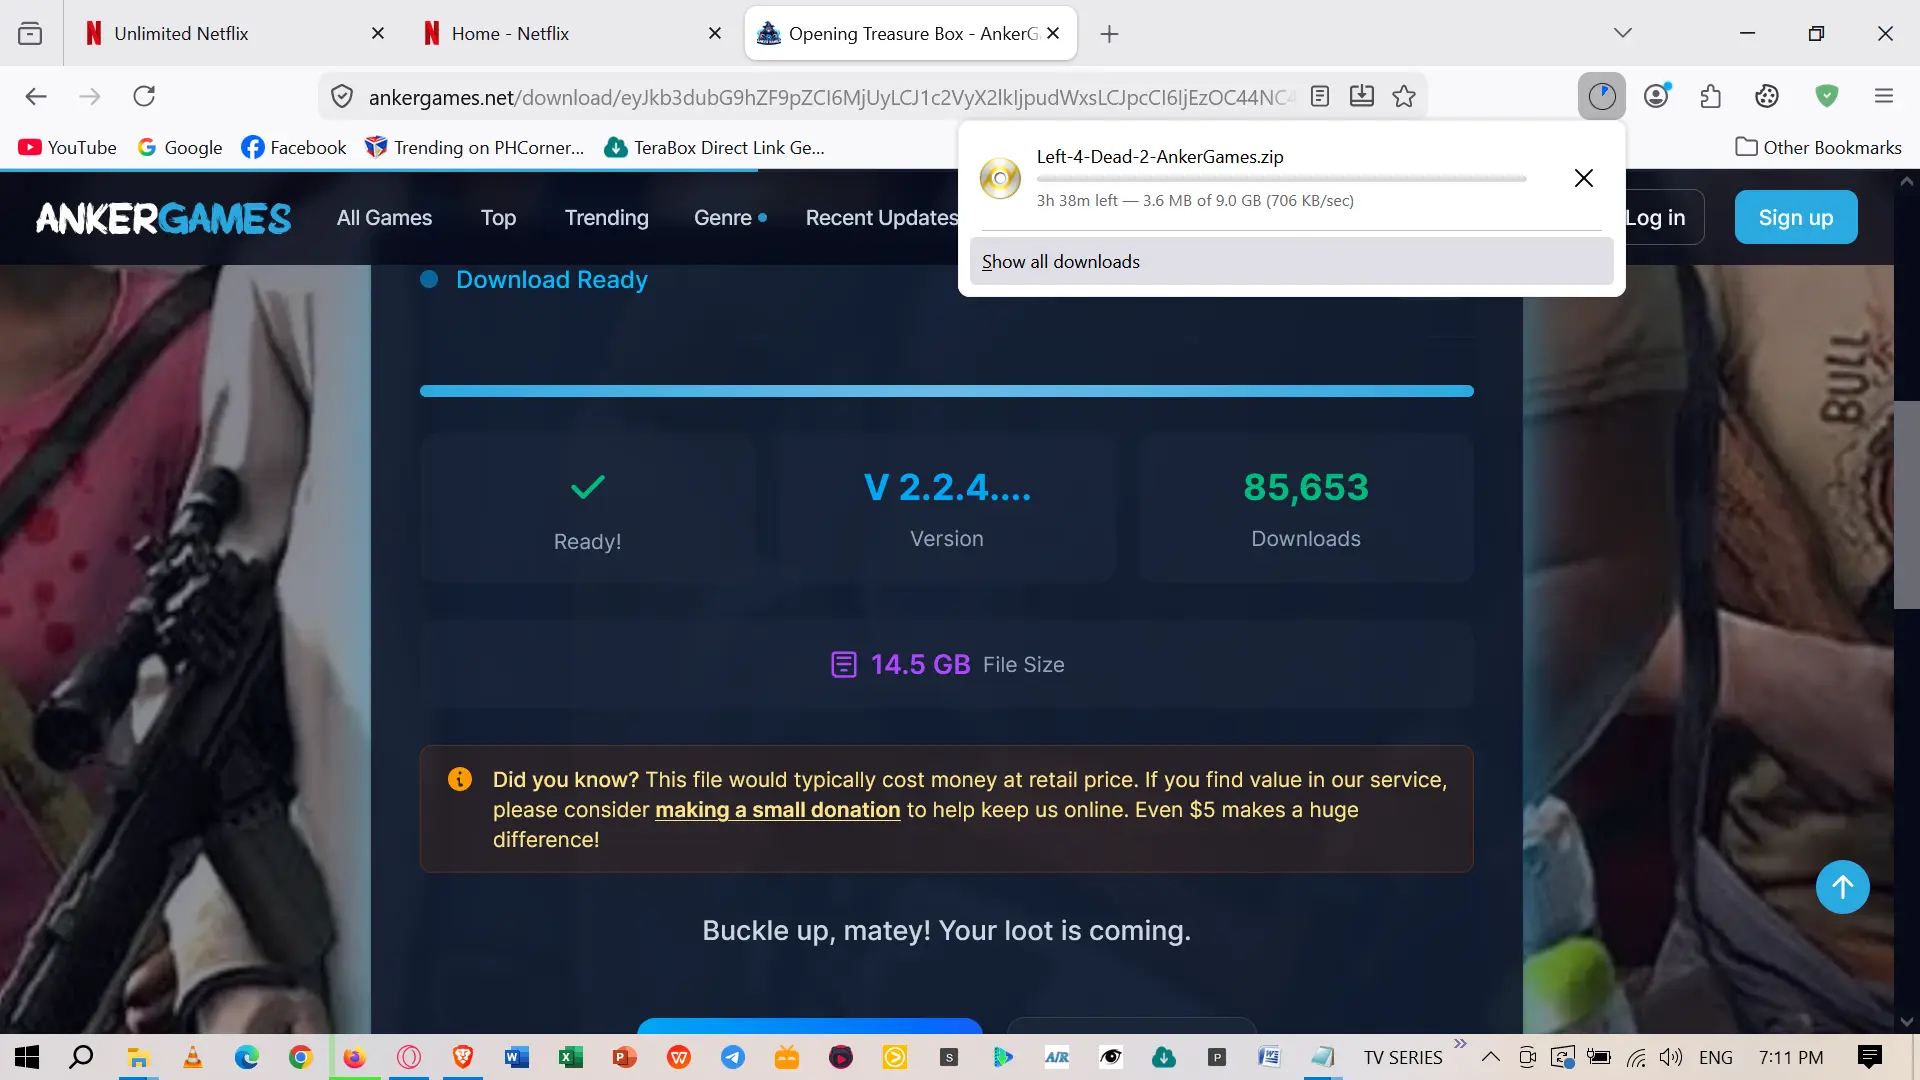The image size is (1920, 1080).
Task: Open Microsoft Edge from taskbar
Action: [x=246, y=1057]
